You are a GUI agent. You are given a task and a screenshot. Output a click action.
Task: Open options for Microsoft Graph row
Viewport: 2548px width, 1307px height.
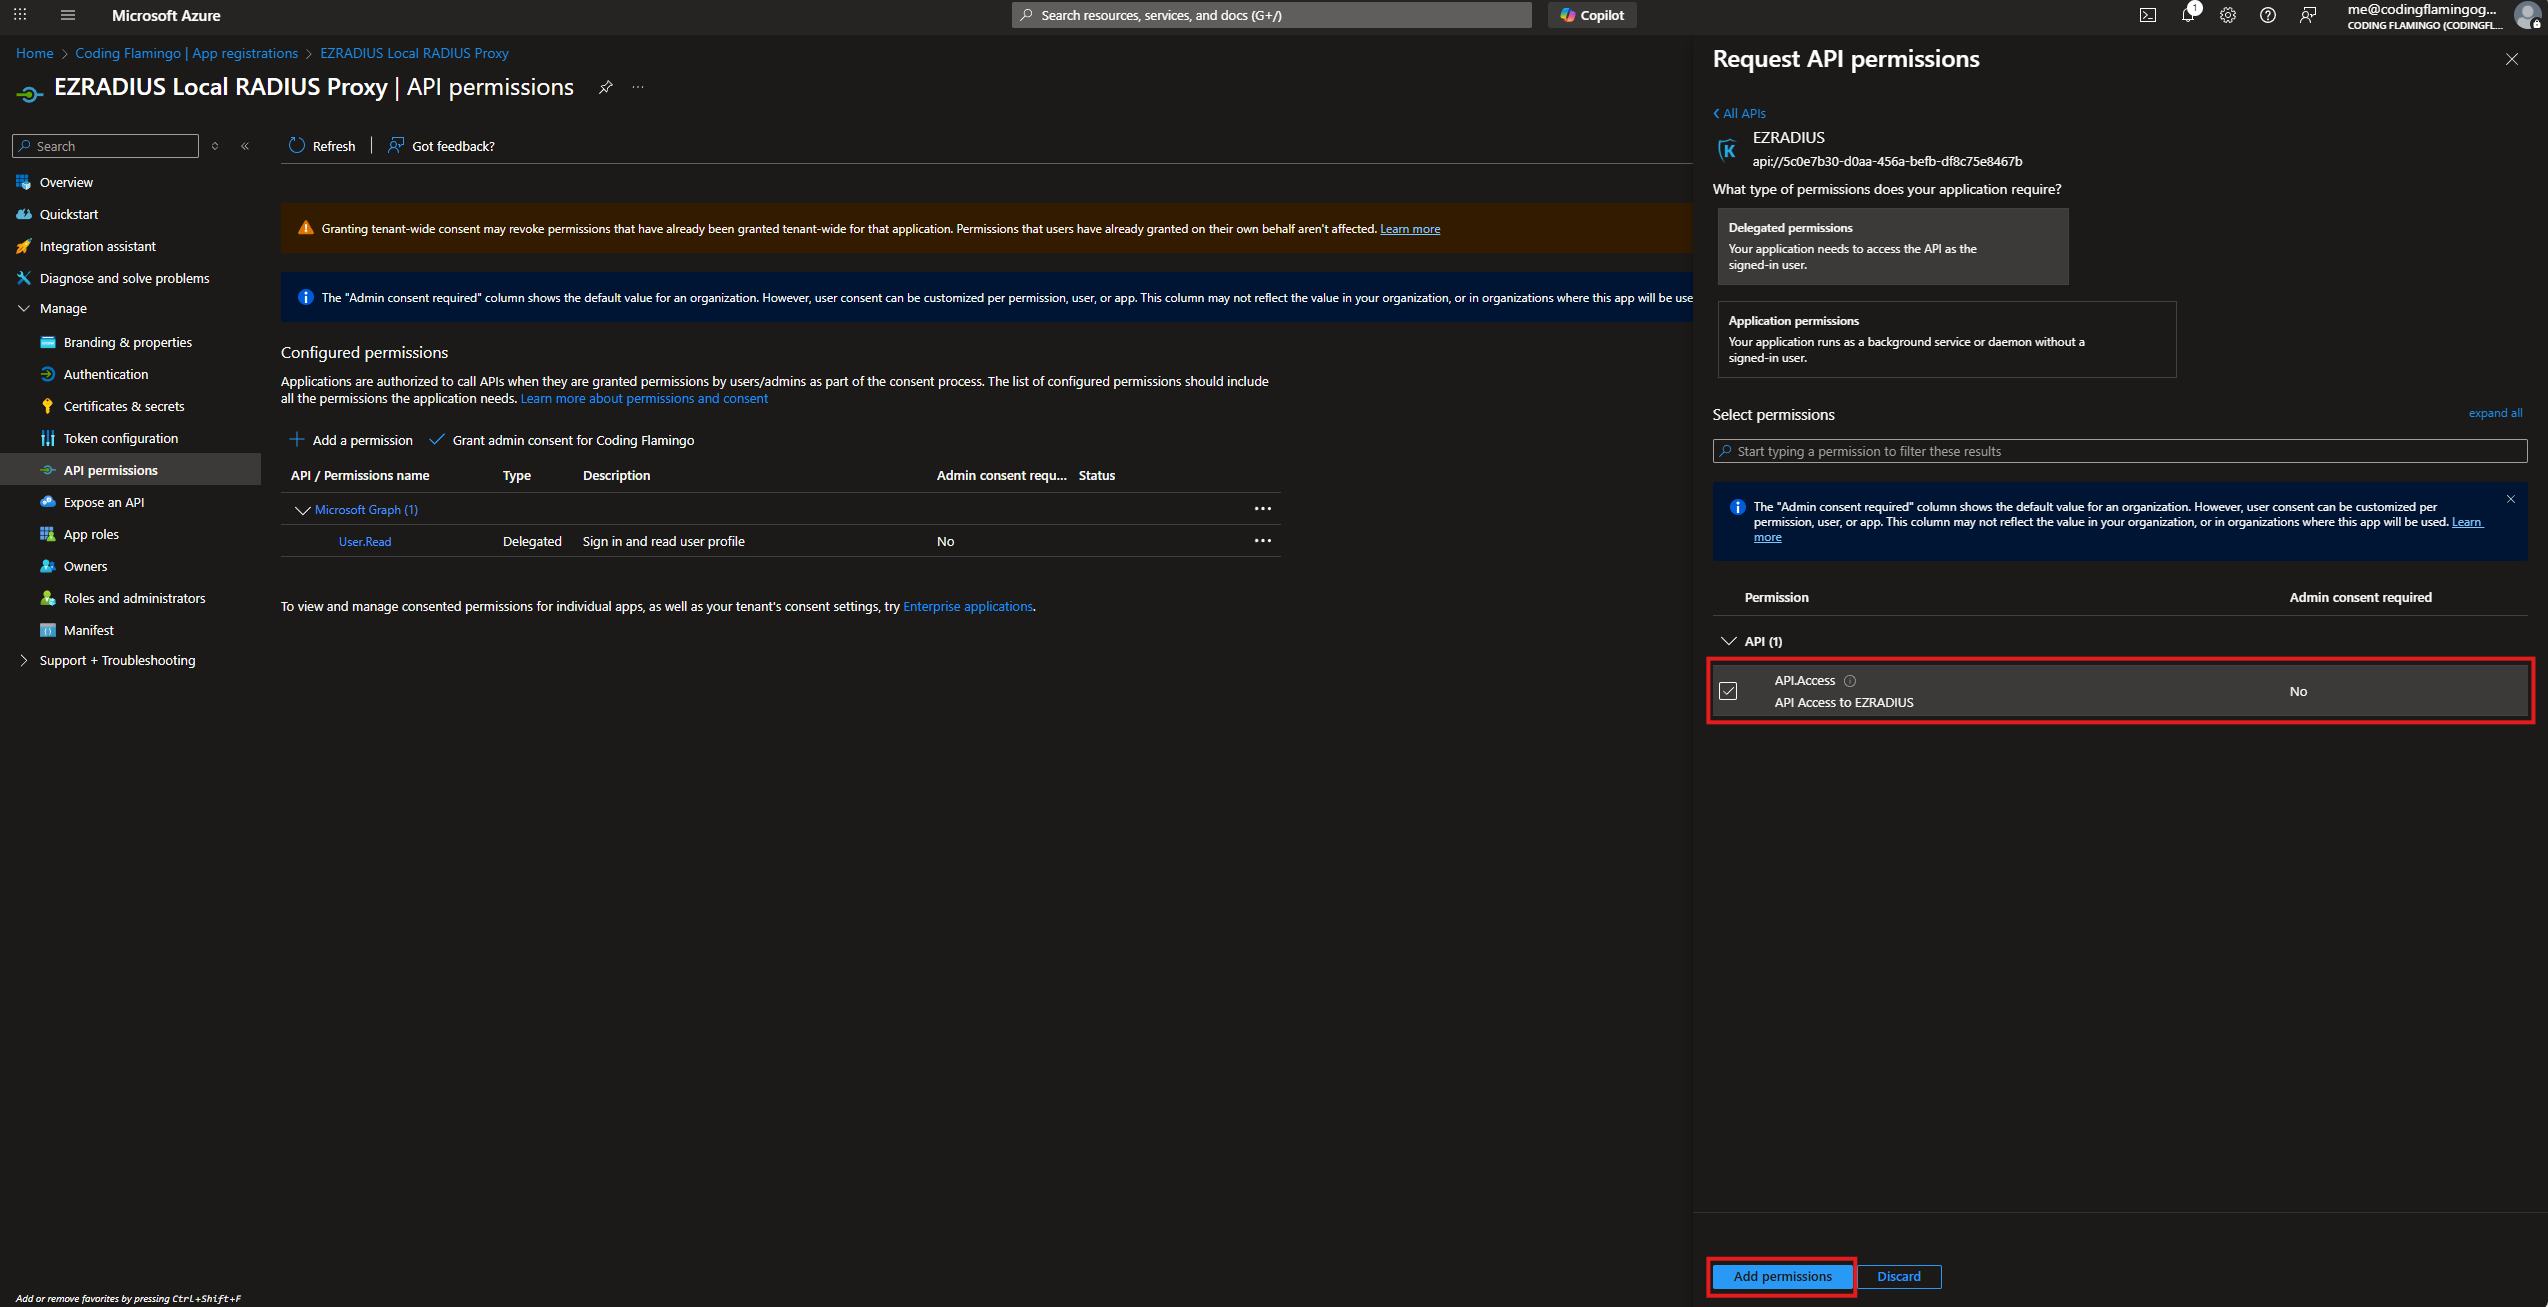coord(1263,509)
